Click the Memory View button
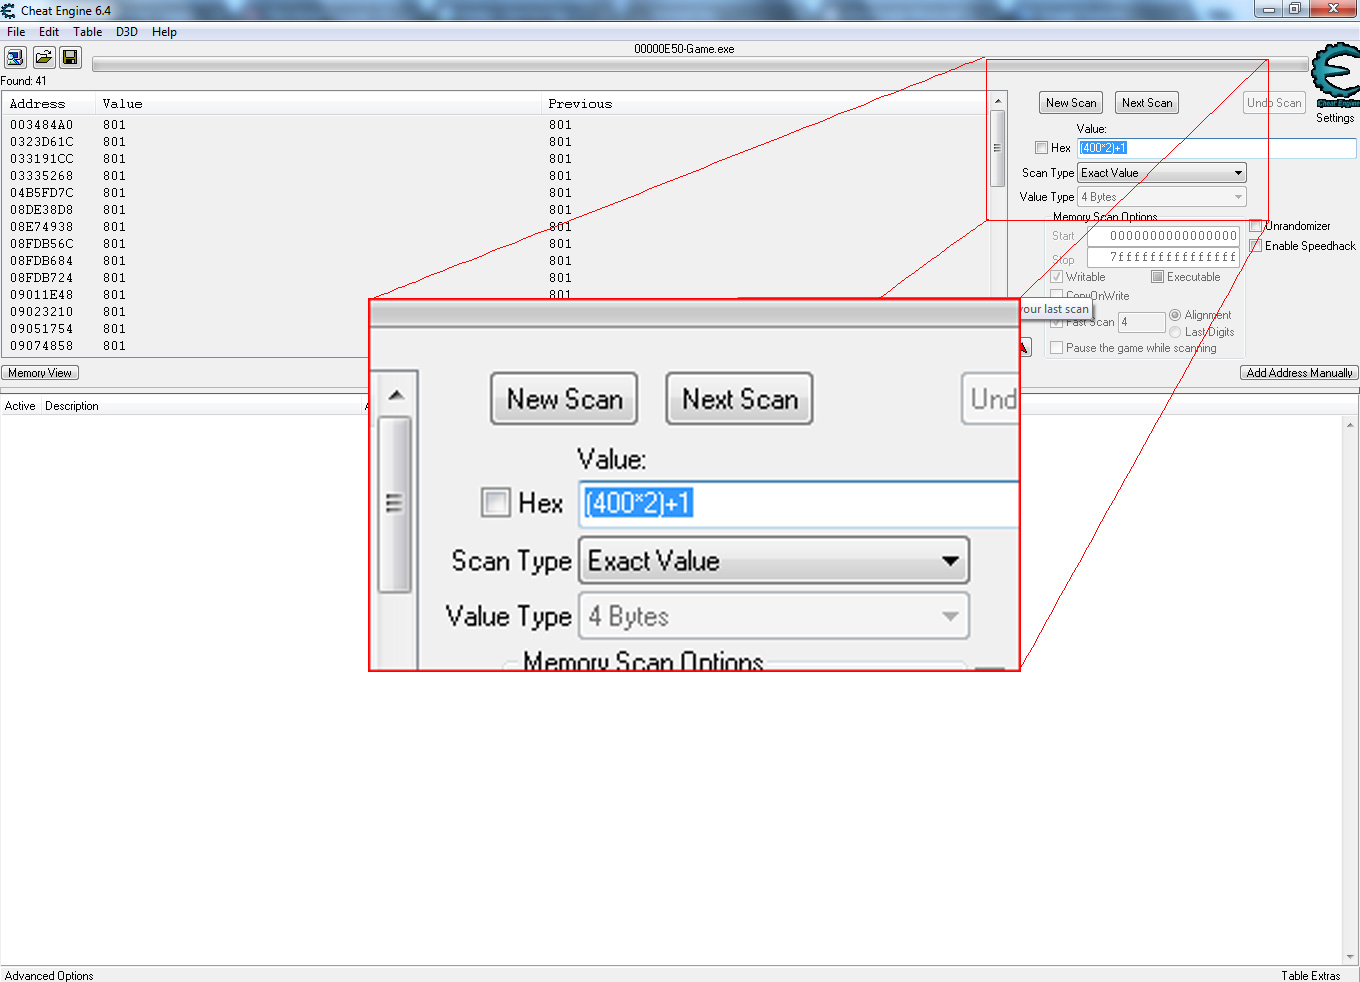 (40, 373)
